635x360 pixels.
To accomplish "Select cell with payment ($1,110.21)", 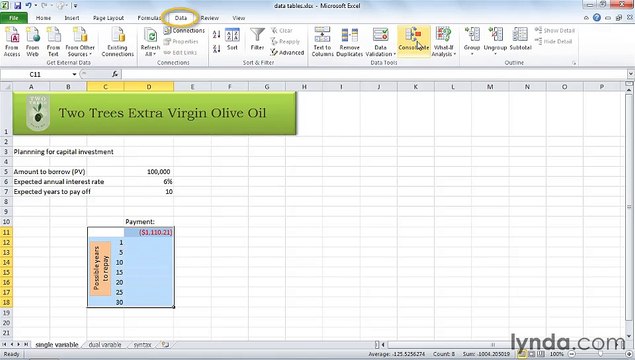I will (149, 232).
